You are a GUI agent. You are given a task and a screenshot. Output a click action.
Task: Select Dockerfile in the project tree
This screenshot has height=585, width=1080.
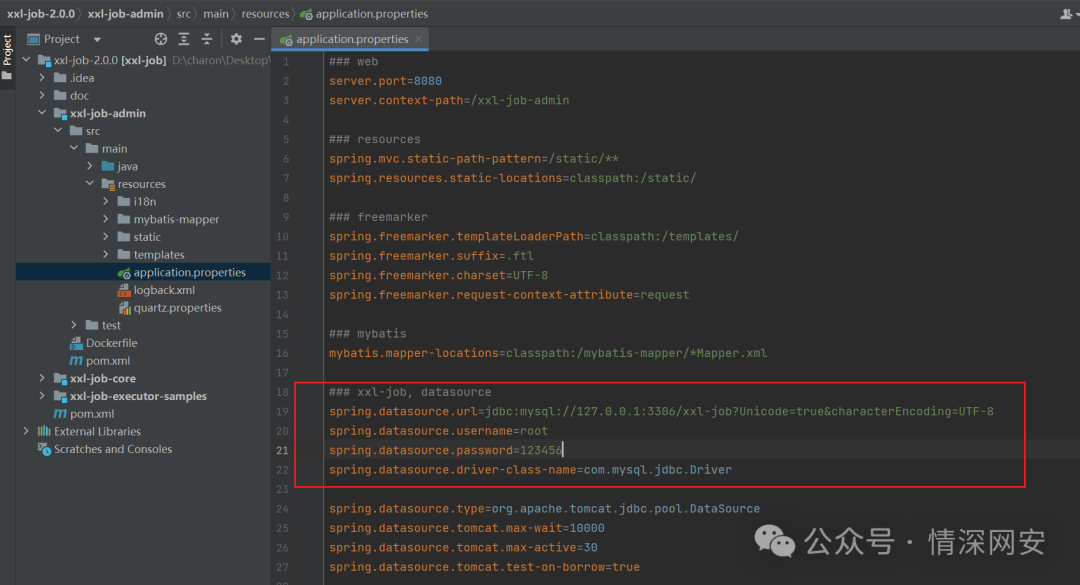click(x=111, y=343)
